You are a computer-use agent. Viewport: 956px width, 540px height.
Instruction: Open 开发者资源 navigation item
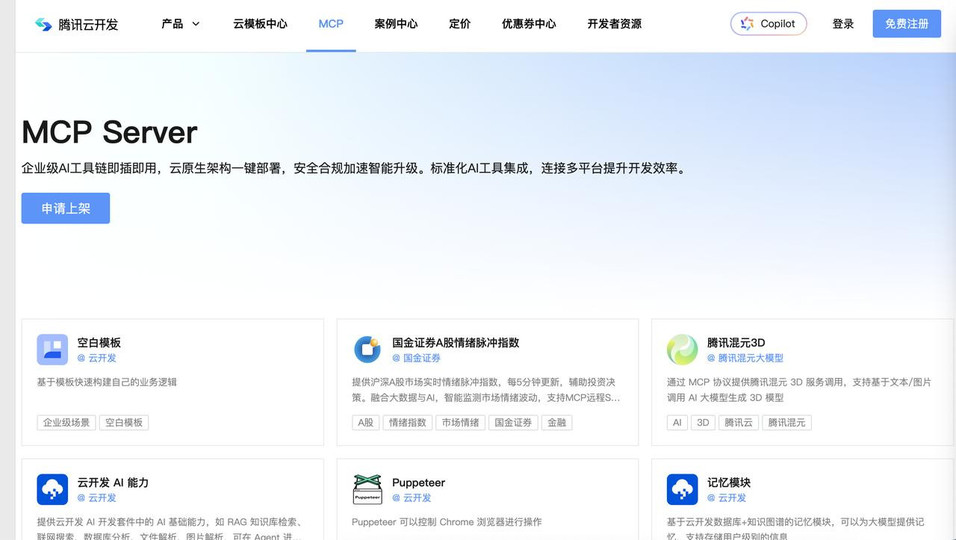tap(615, 24)
